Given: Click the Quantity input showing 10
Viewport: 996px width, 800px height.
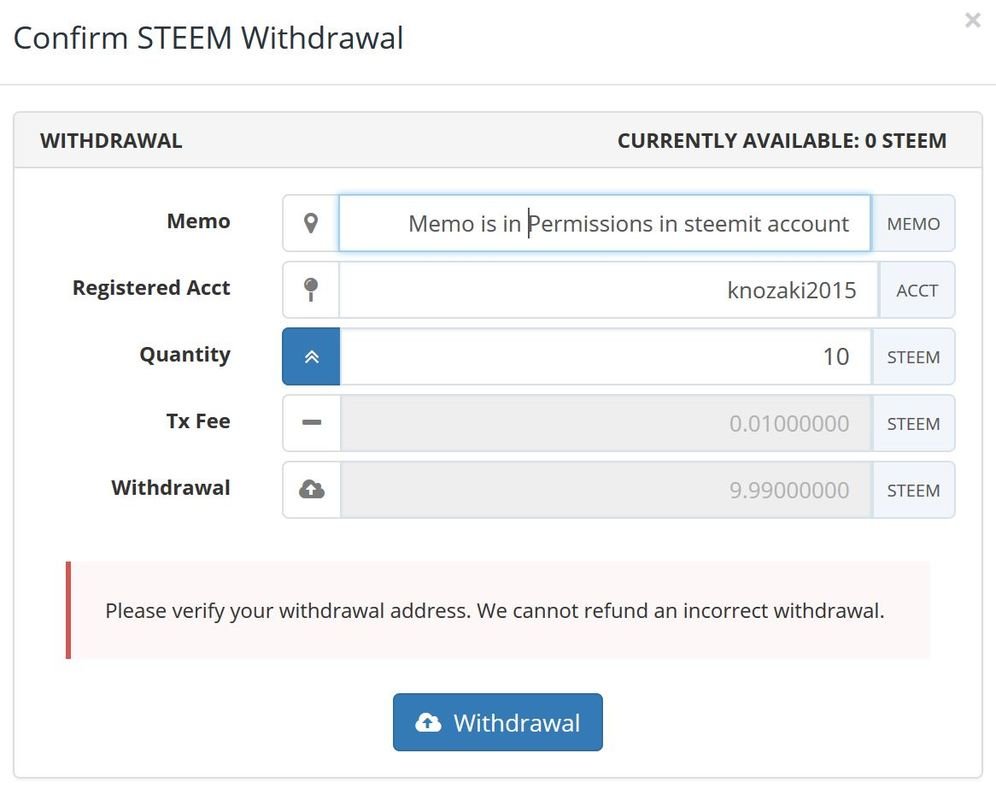Looking at the screenshot, I should click(x=605, y=357).
